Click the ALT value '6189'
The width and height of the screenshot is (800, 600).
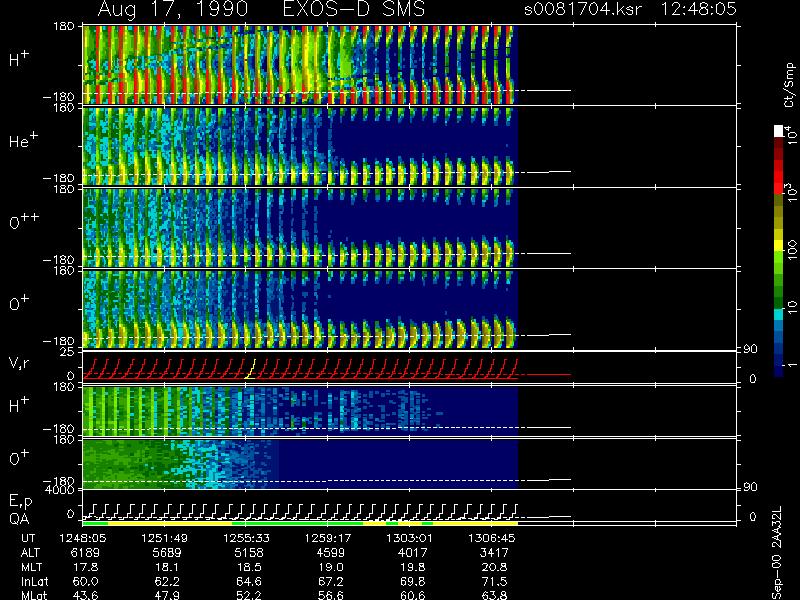(85, 553)
